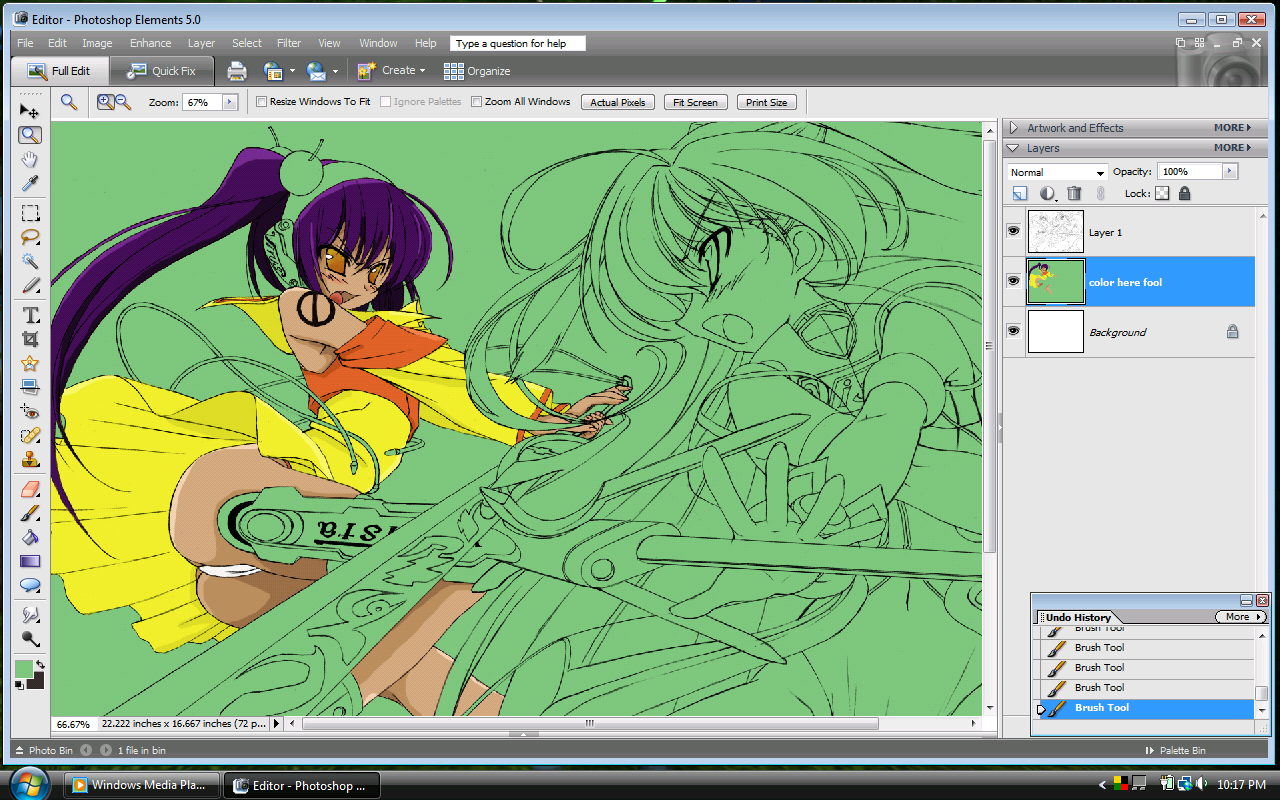
Task: Reset default black and white colors
Action: pos(19,685)
